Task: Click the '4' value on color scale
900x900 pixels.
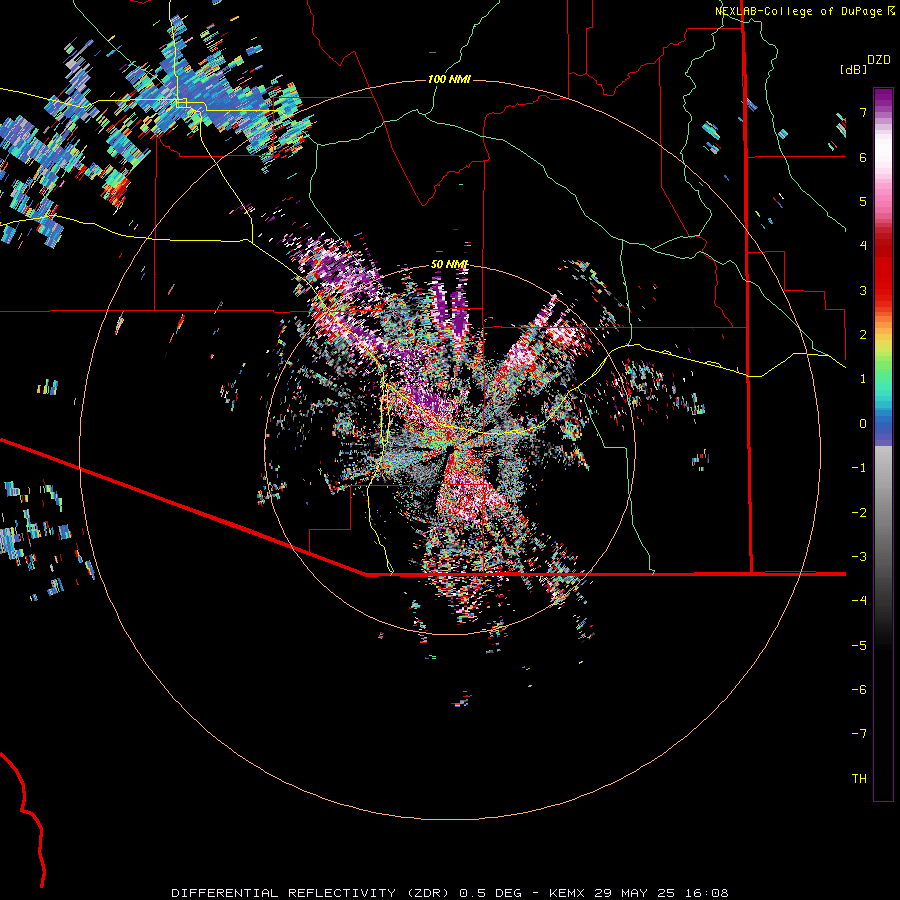Action: (x=863, y=246)
